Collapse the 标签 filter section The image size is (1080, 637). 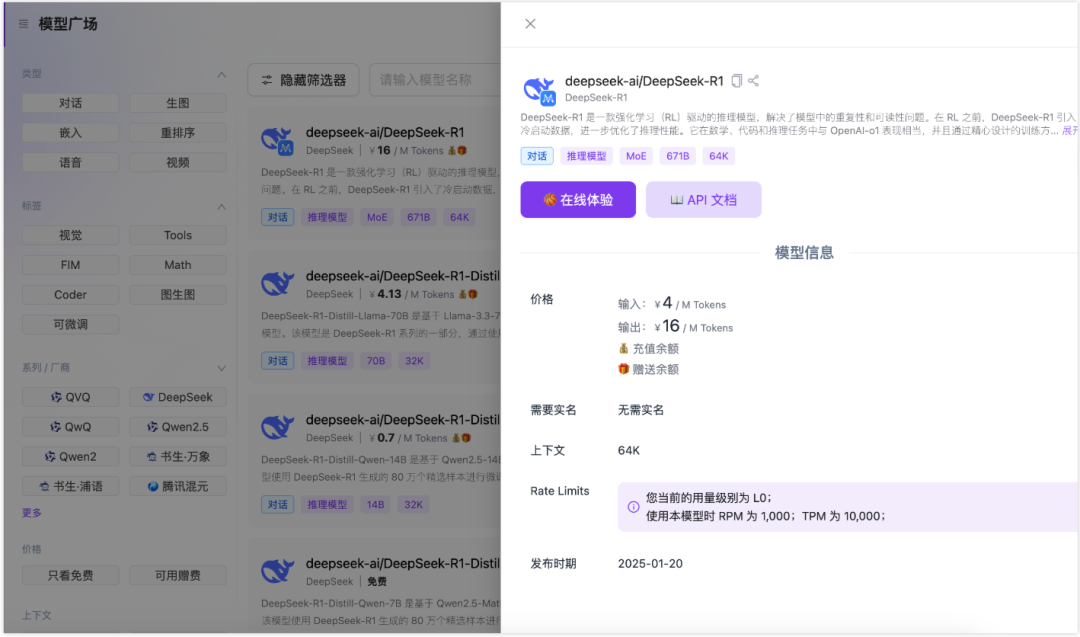221,207
